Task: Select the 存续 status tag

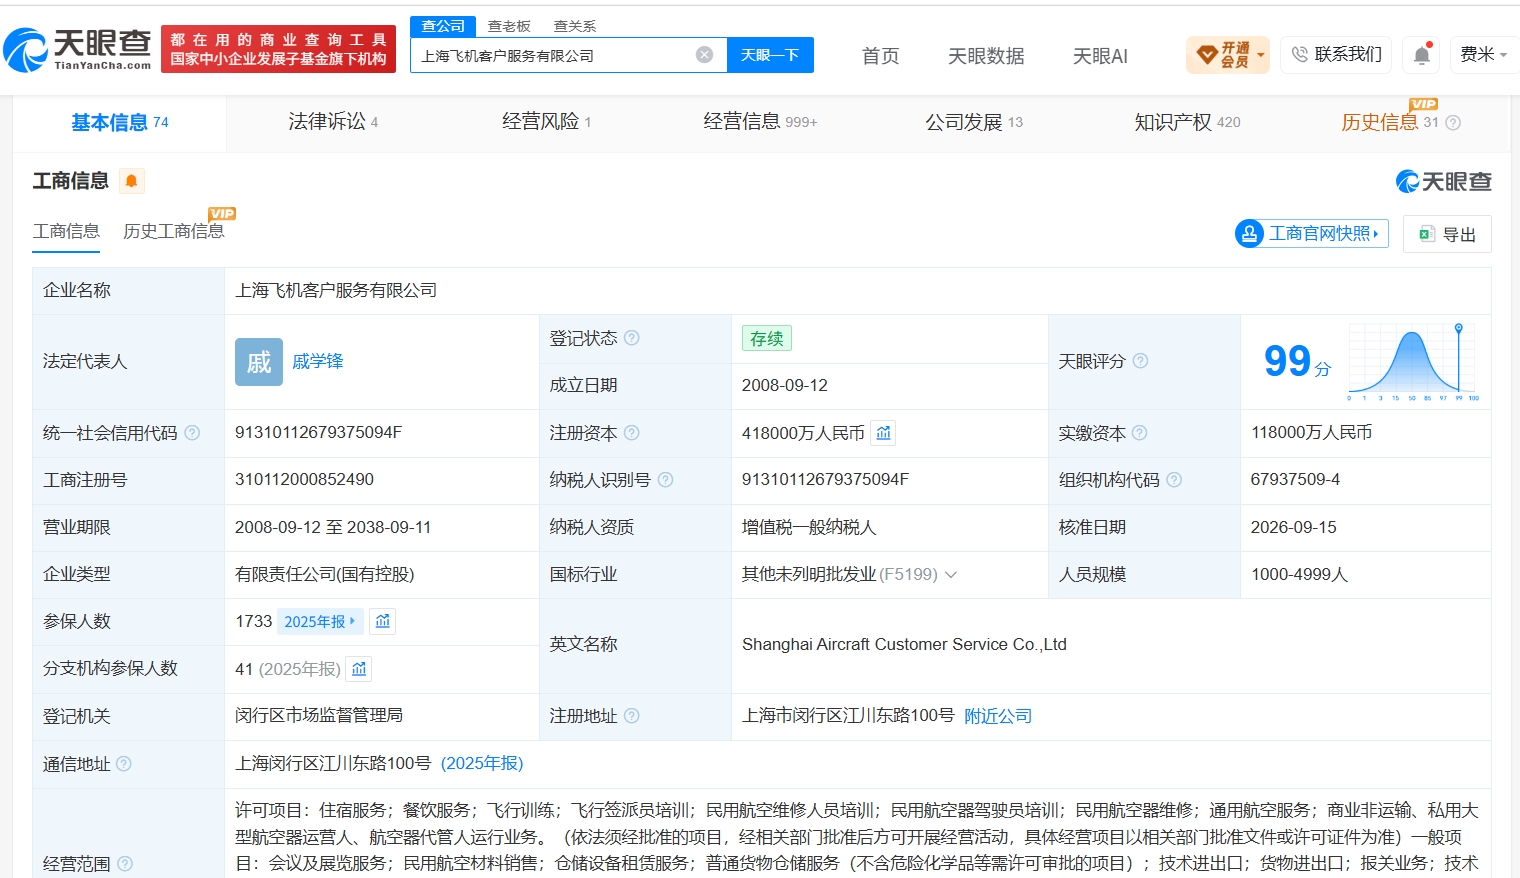Action: tap(767, 339)
